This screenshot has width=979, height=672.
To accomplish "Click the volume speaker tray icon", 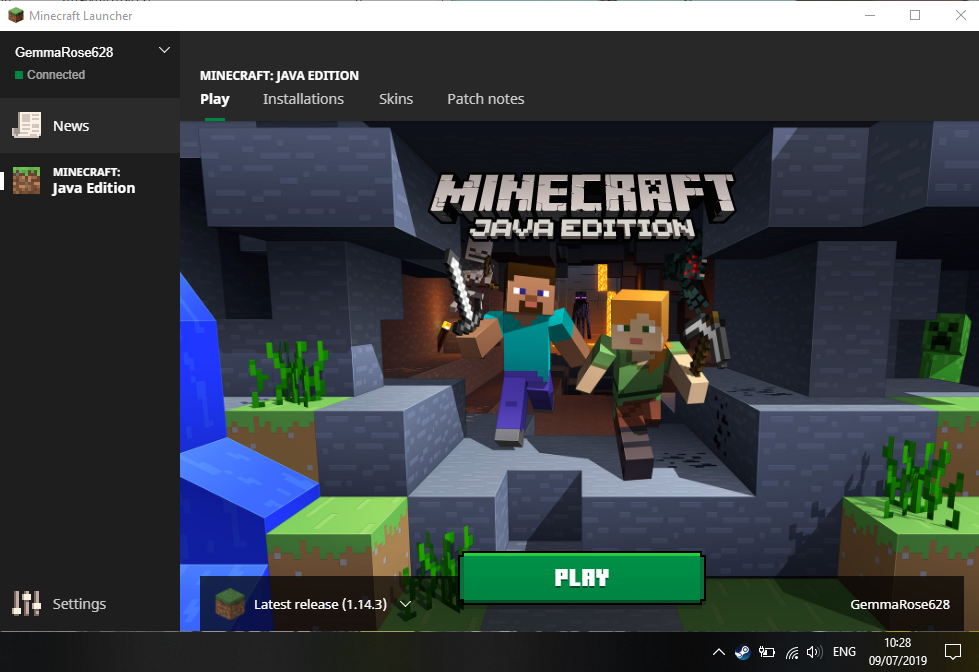I will pyautogui.click(x=814, y=652).
